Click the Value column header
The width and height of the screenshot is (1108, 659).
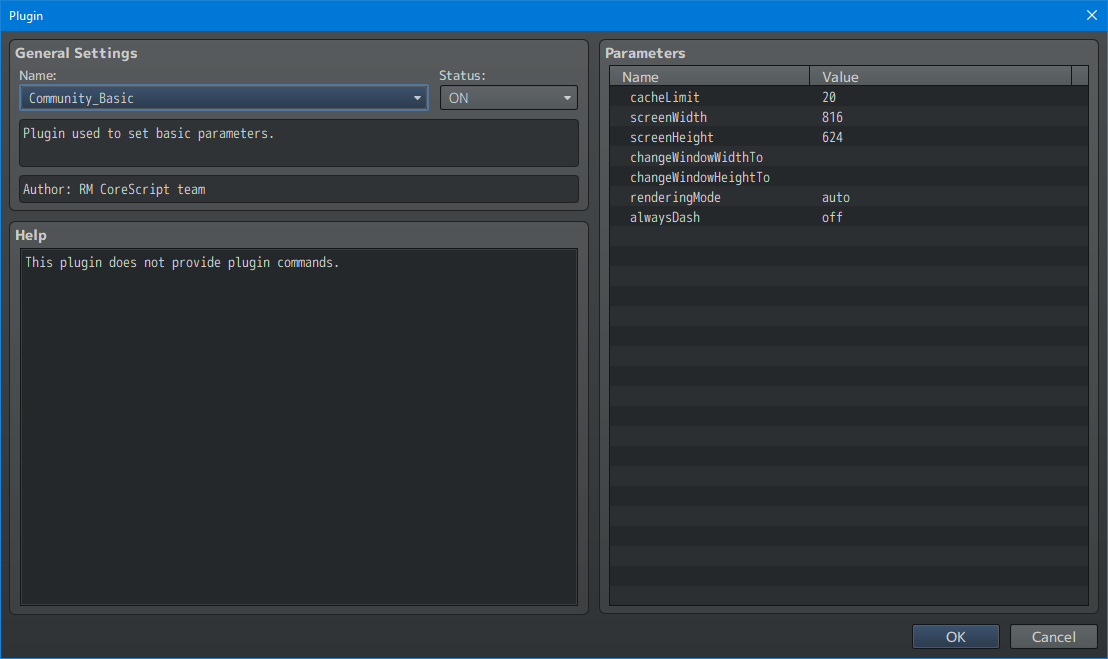point(941,76)
